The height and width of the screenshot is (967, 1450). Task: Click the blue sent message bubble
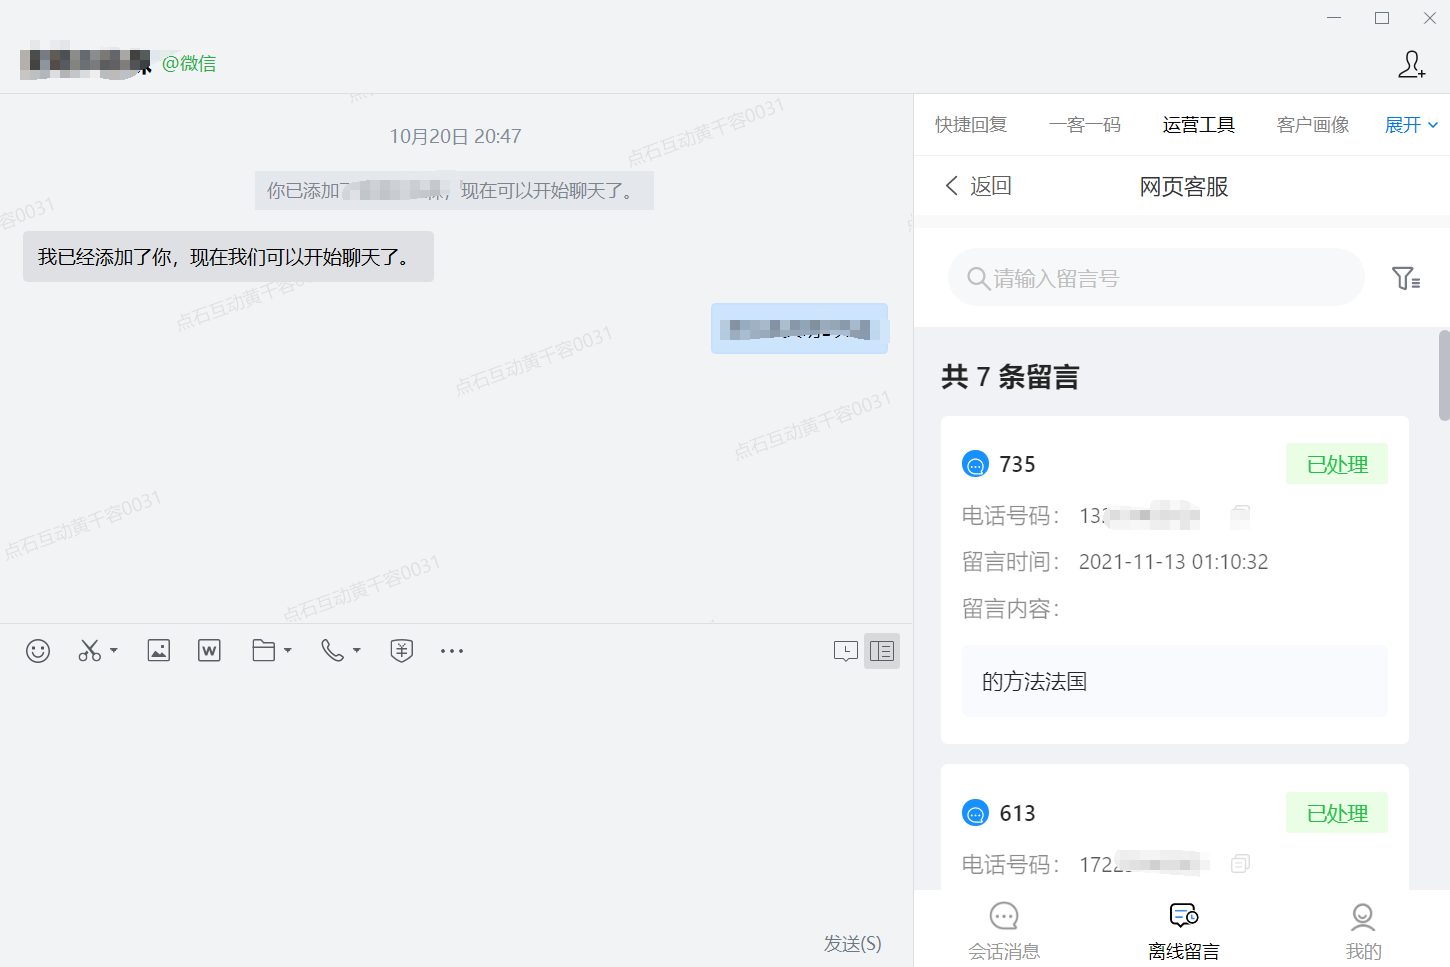[799, 328]
